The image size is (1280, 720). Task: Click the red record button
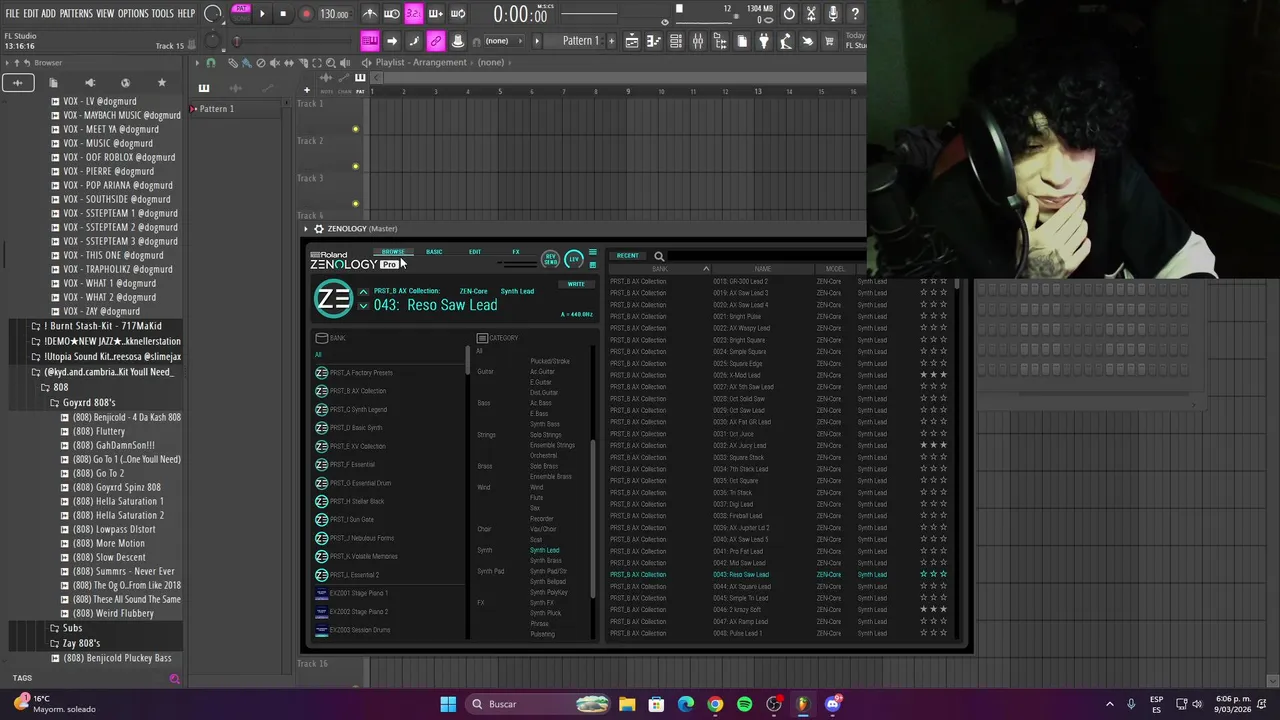tap(306, 14)
